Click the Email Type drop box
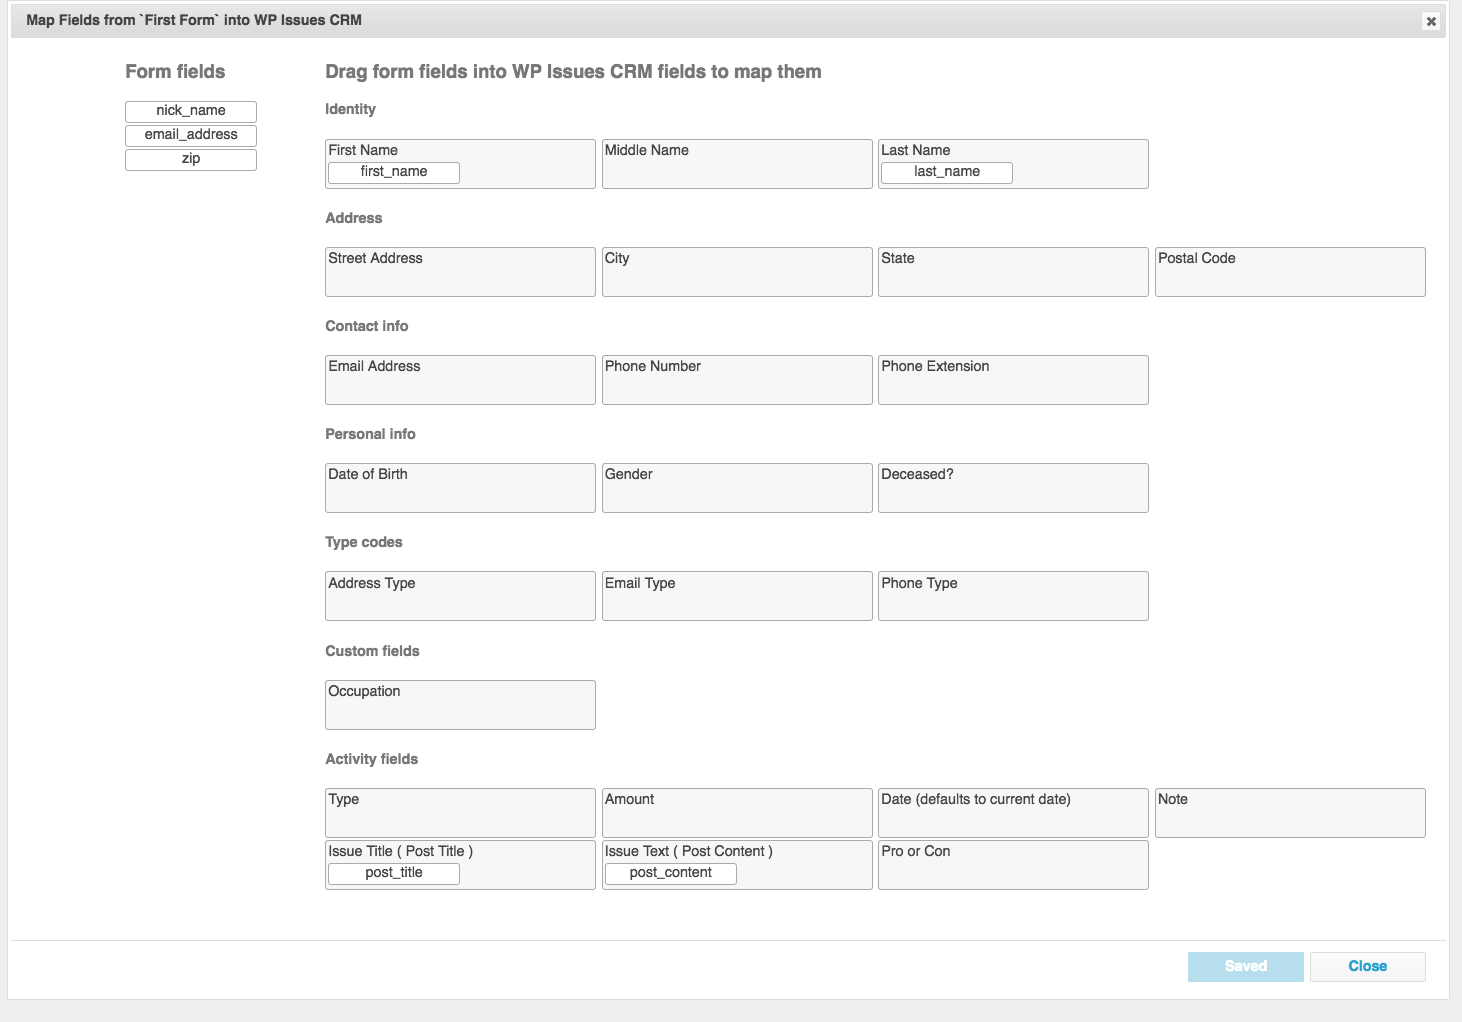The width and height of the screenshot is (1462, 1022). coord(737,596)
